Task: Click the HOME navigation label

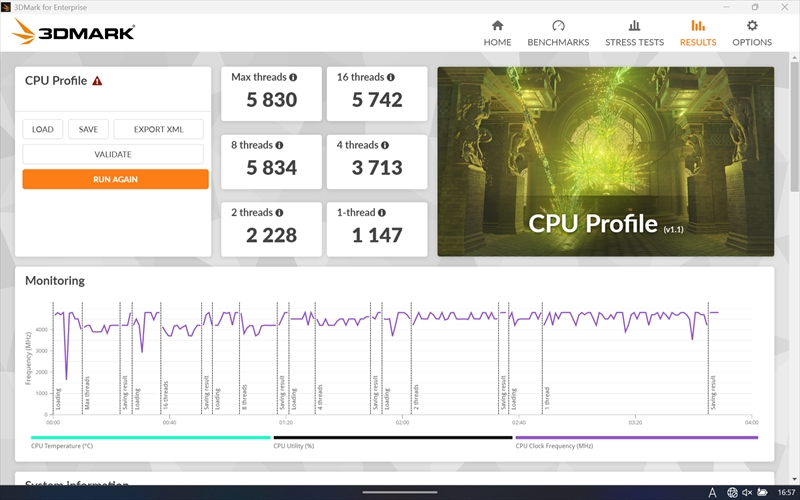Action: [x=497, y=42]
